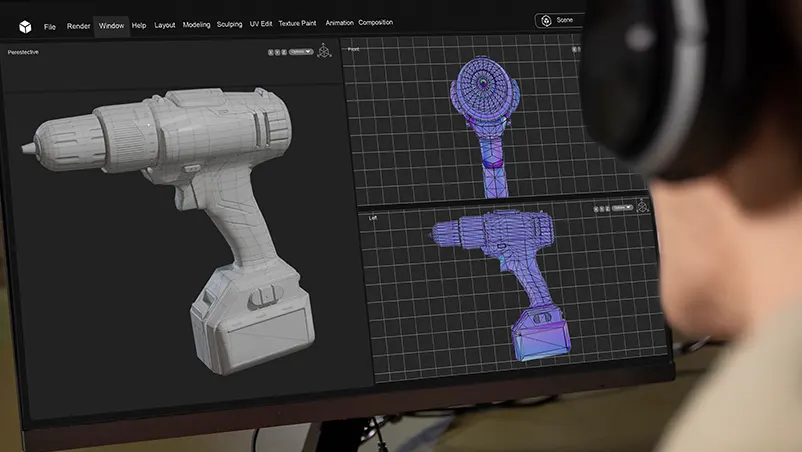Switch to the Composition workspace tab

[x=375, y=22]
